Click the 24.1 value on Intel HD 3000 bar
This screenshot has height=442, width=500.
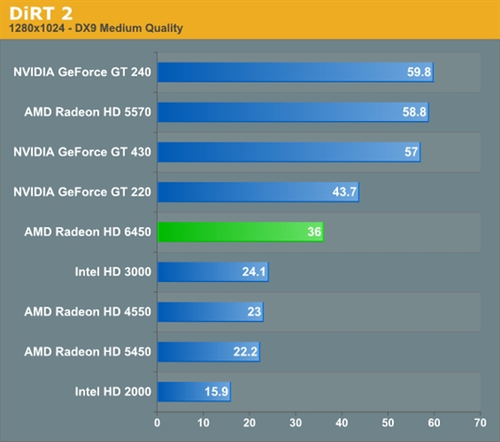pyautogui.click(x=254, y=272)
